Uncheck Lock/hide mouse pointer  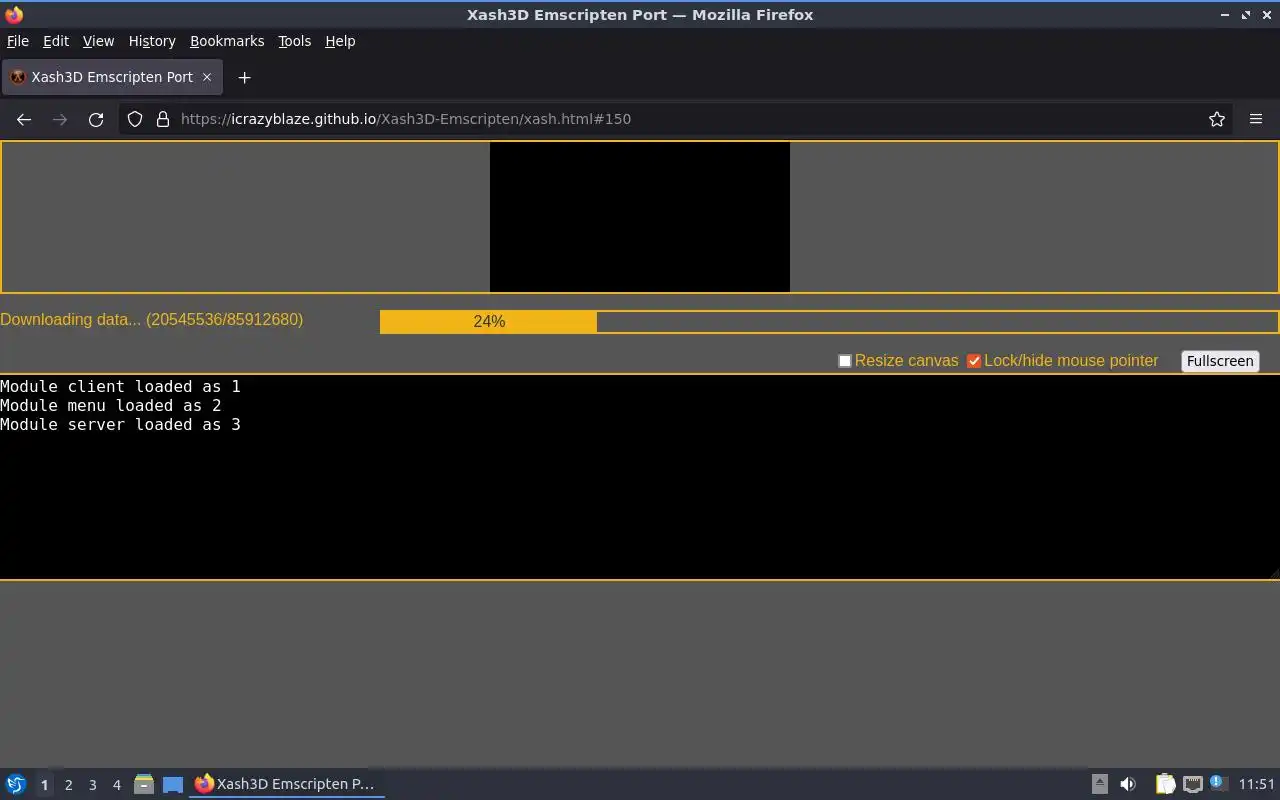click(x=974, y=361)
